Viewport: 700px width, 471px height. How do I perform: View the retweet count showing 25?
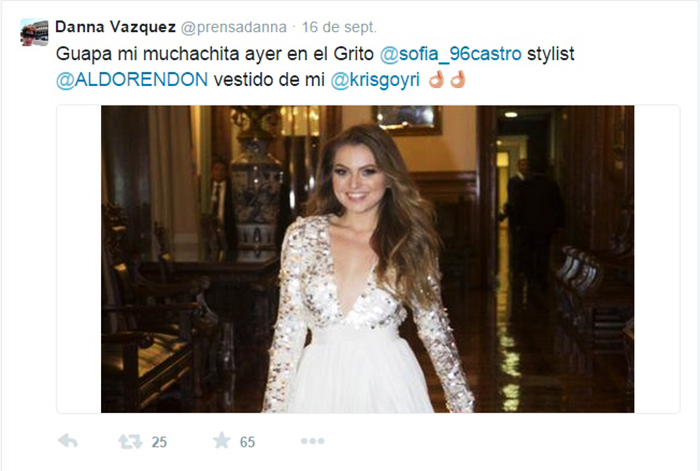pyautogui.click(x=159, y=442)
